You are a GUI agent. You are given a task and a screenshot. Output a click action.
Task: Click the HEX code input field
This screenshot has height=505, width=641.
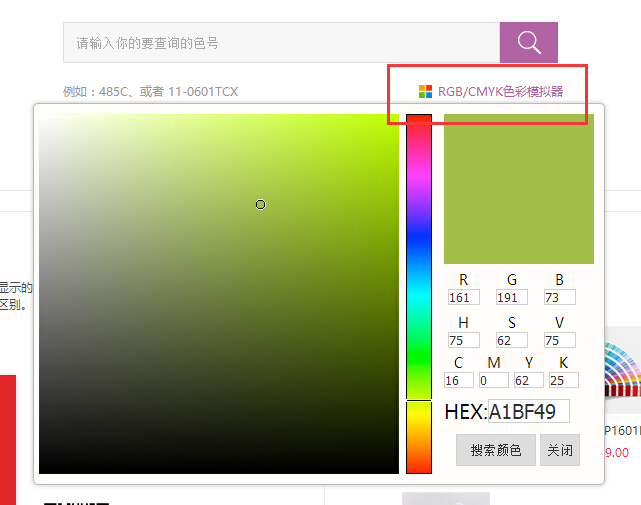[x=528, y=411]
